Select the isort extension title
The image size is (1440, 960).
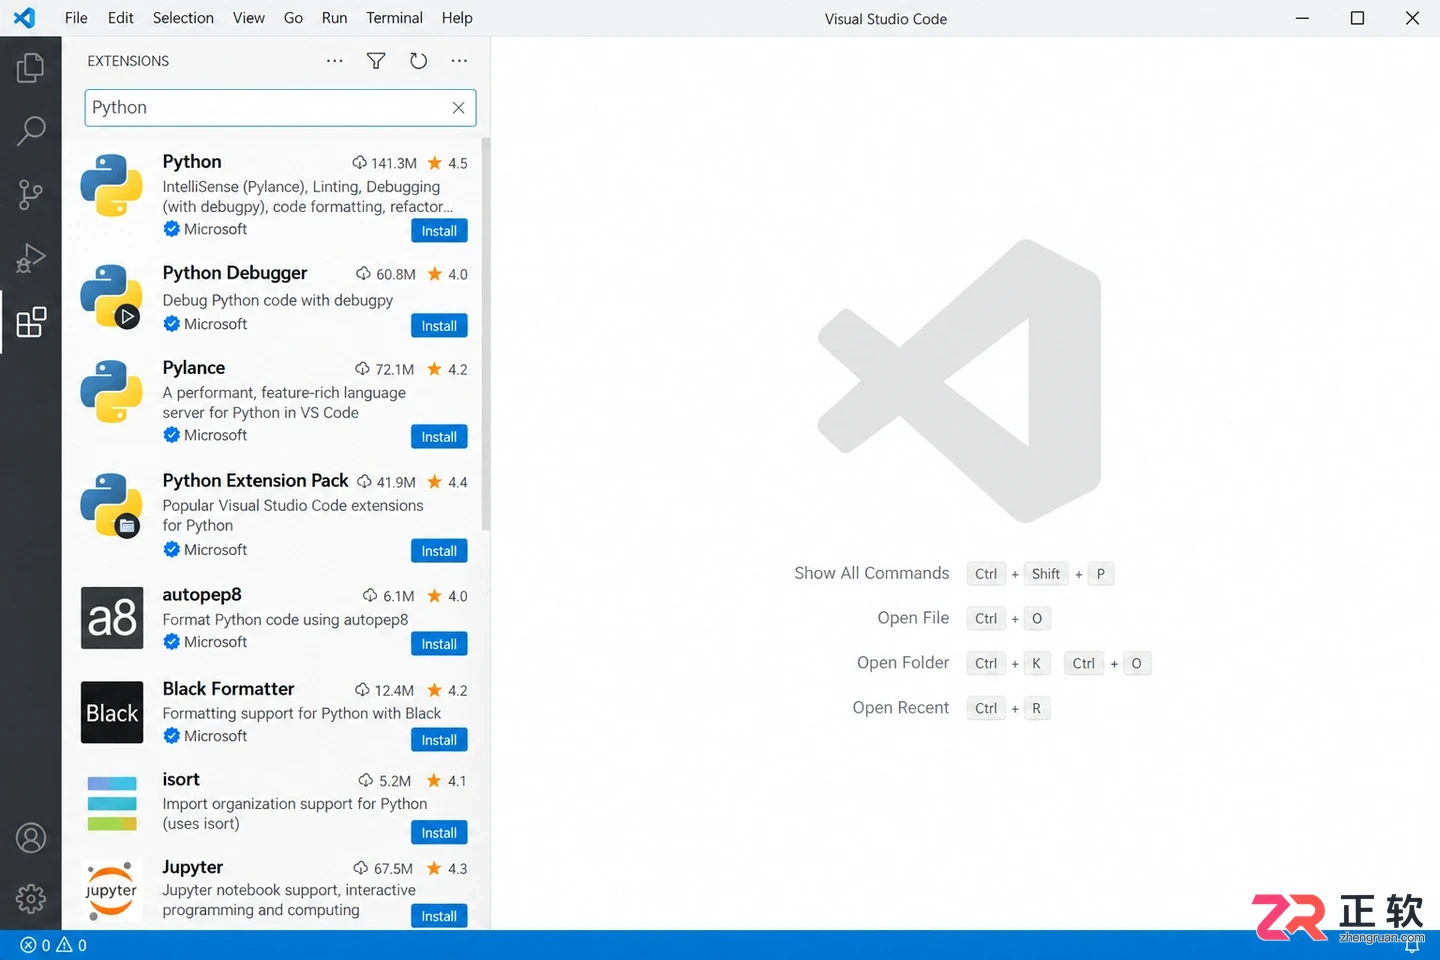181,780
